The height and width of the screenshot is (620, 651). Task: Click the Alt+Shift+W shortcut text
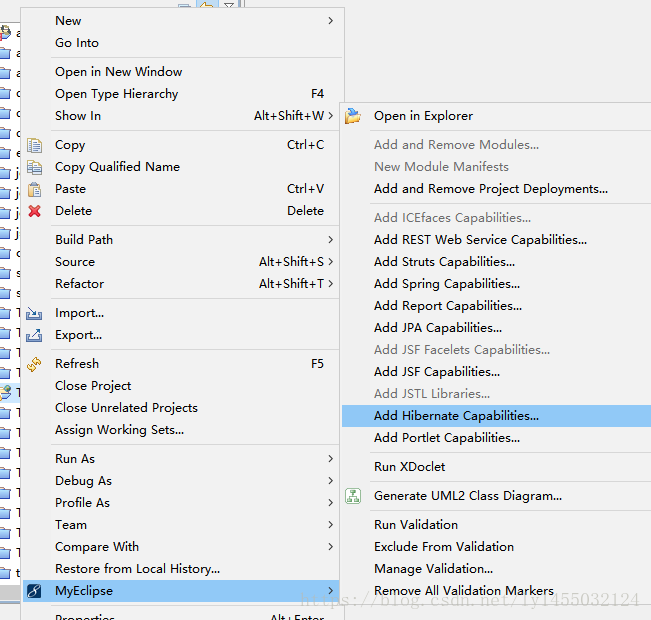tap(289, 115)
